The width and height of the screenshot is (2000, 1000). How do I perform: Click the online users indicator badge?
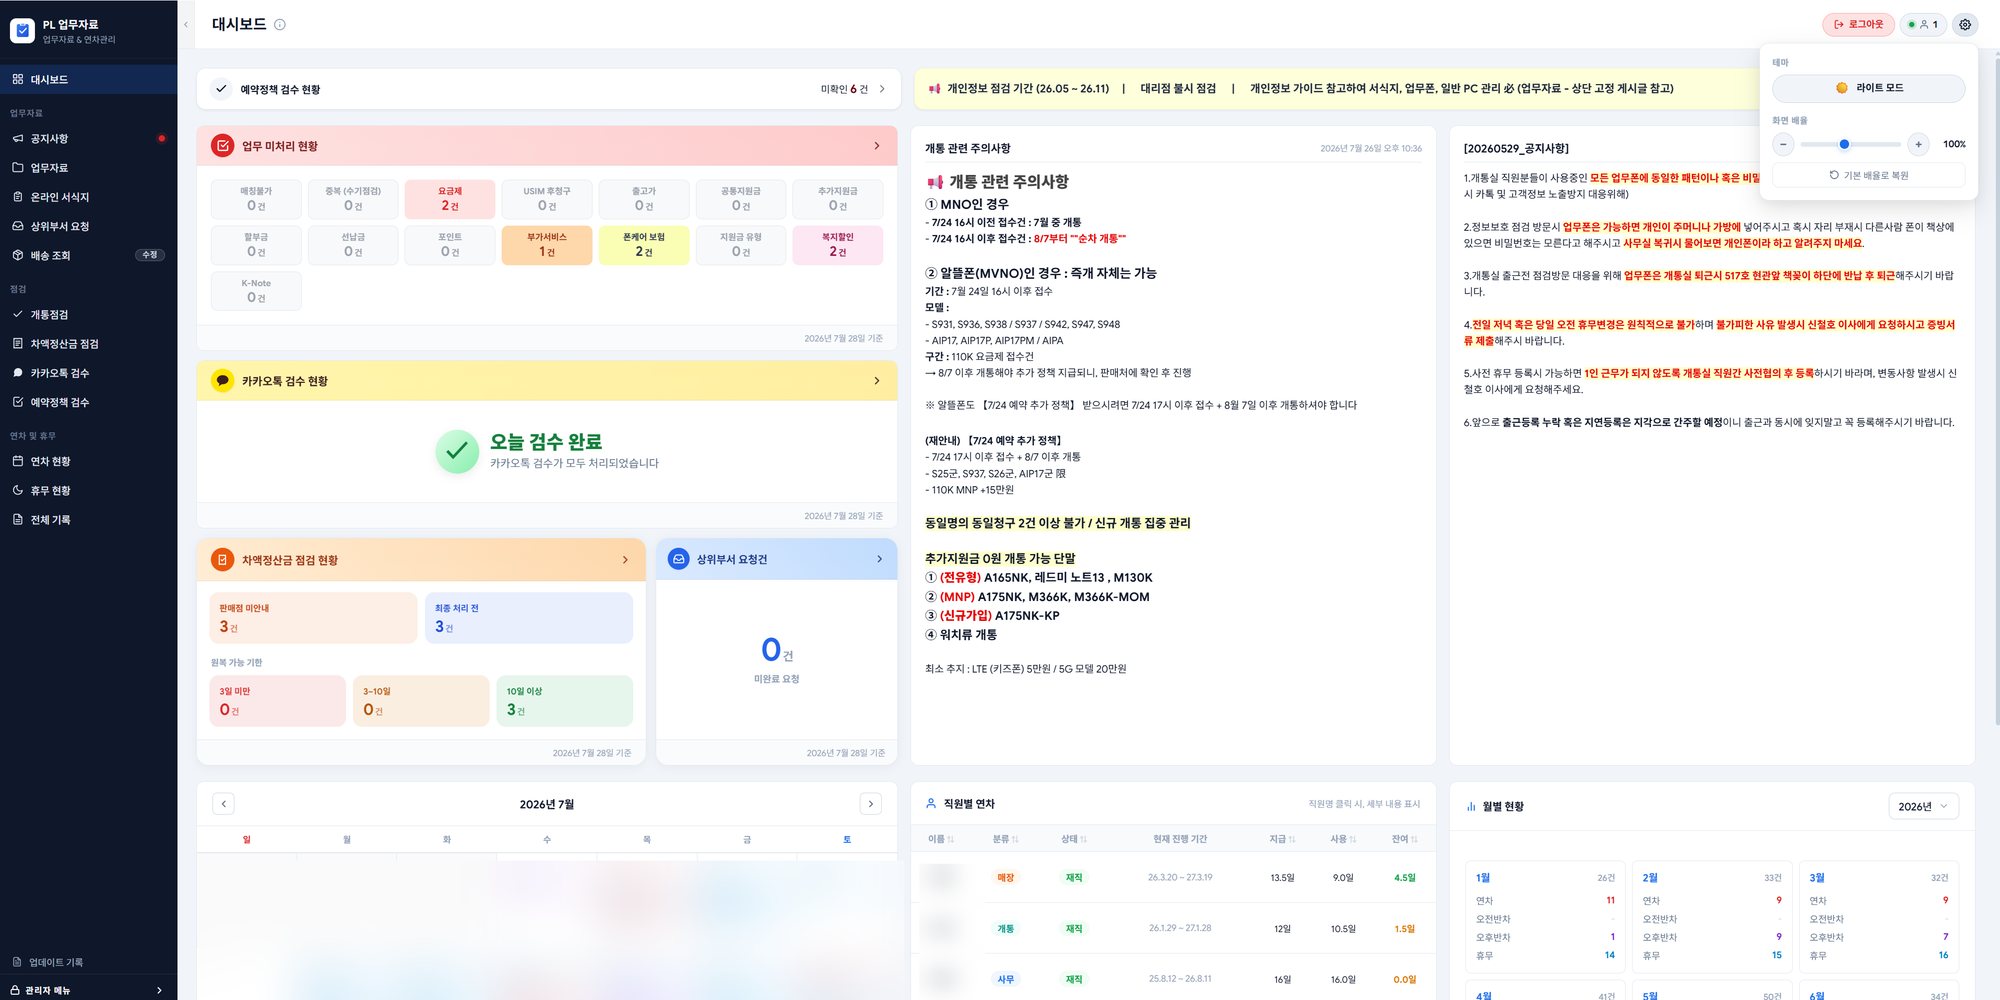[1922, 24]
